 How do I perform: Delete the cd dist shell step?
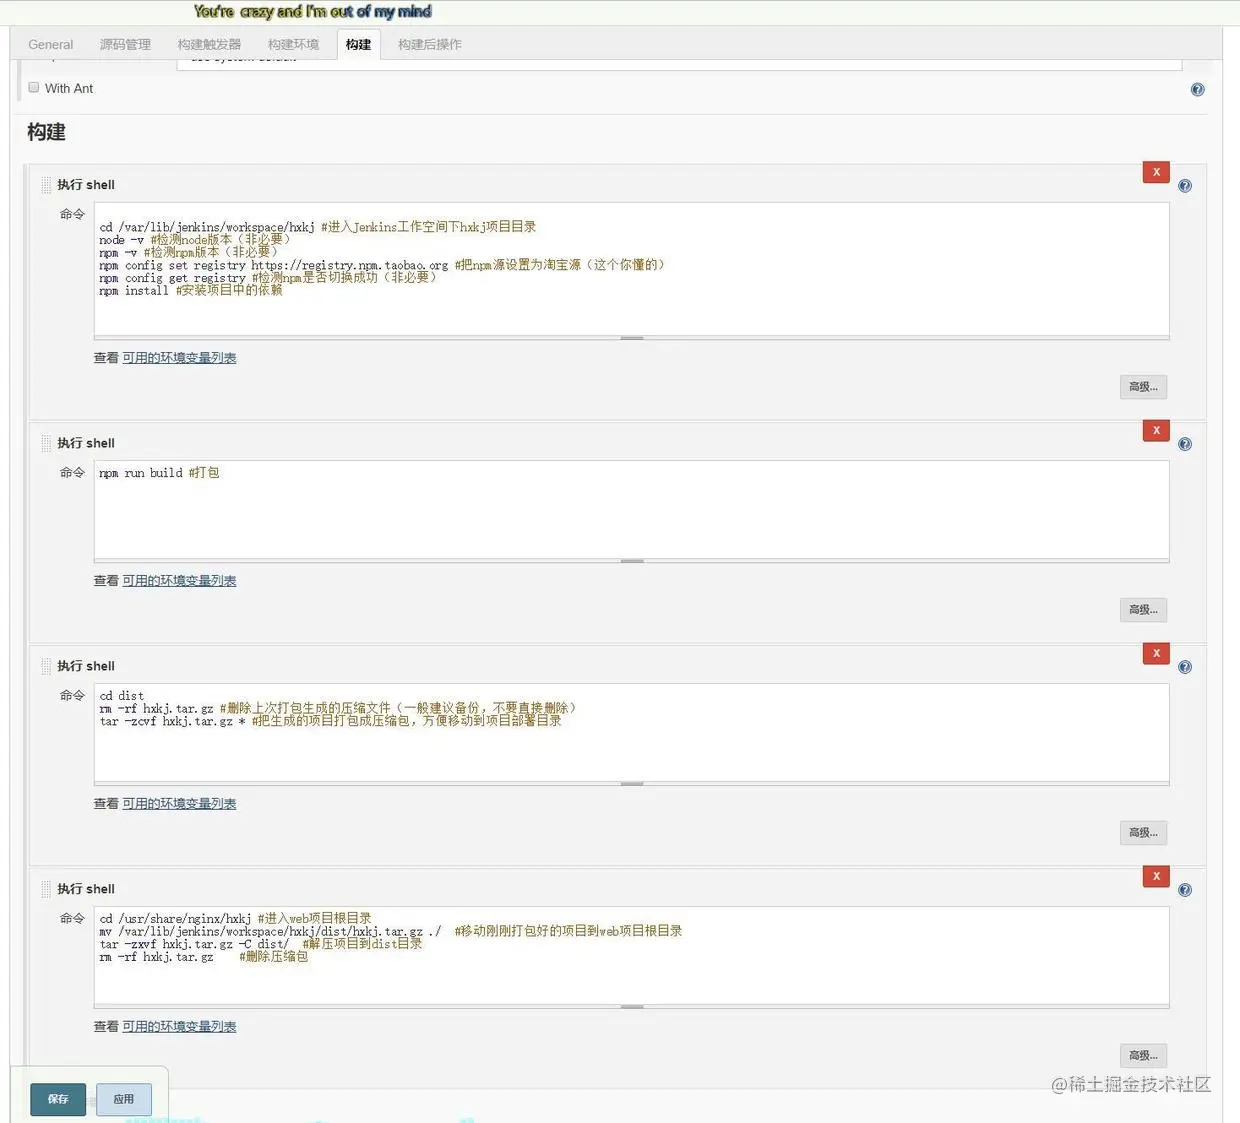[1156, 653]
